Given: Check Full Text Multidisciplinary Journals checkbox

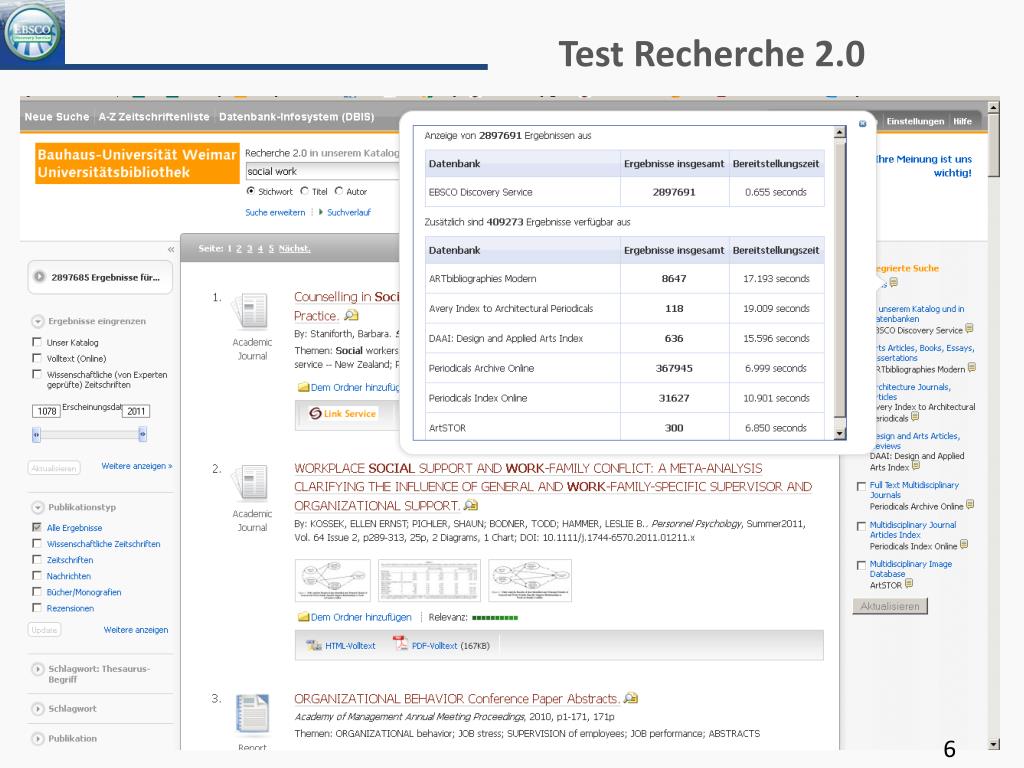Looking at the screenshot, I should (x=861, y=486).
